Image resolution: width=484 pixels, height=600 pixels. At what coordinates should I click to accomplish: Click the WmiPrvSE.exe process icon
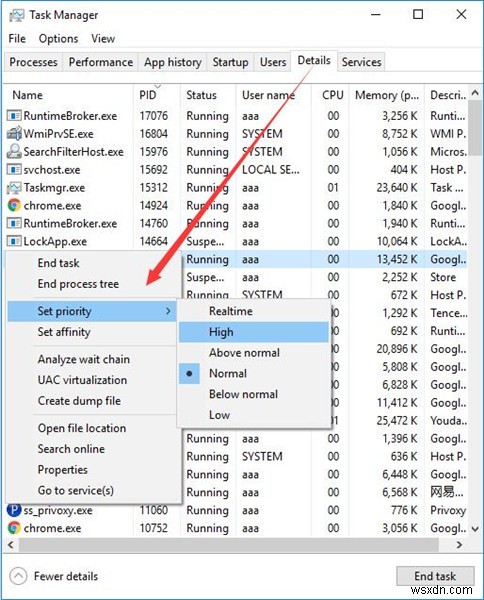pyautogui.click(x=14, y=134)
